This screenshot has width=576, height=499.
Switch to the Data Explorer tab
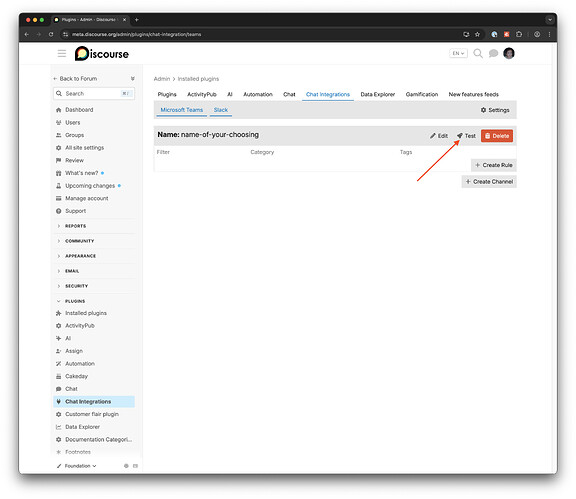coord(377,94)
